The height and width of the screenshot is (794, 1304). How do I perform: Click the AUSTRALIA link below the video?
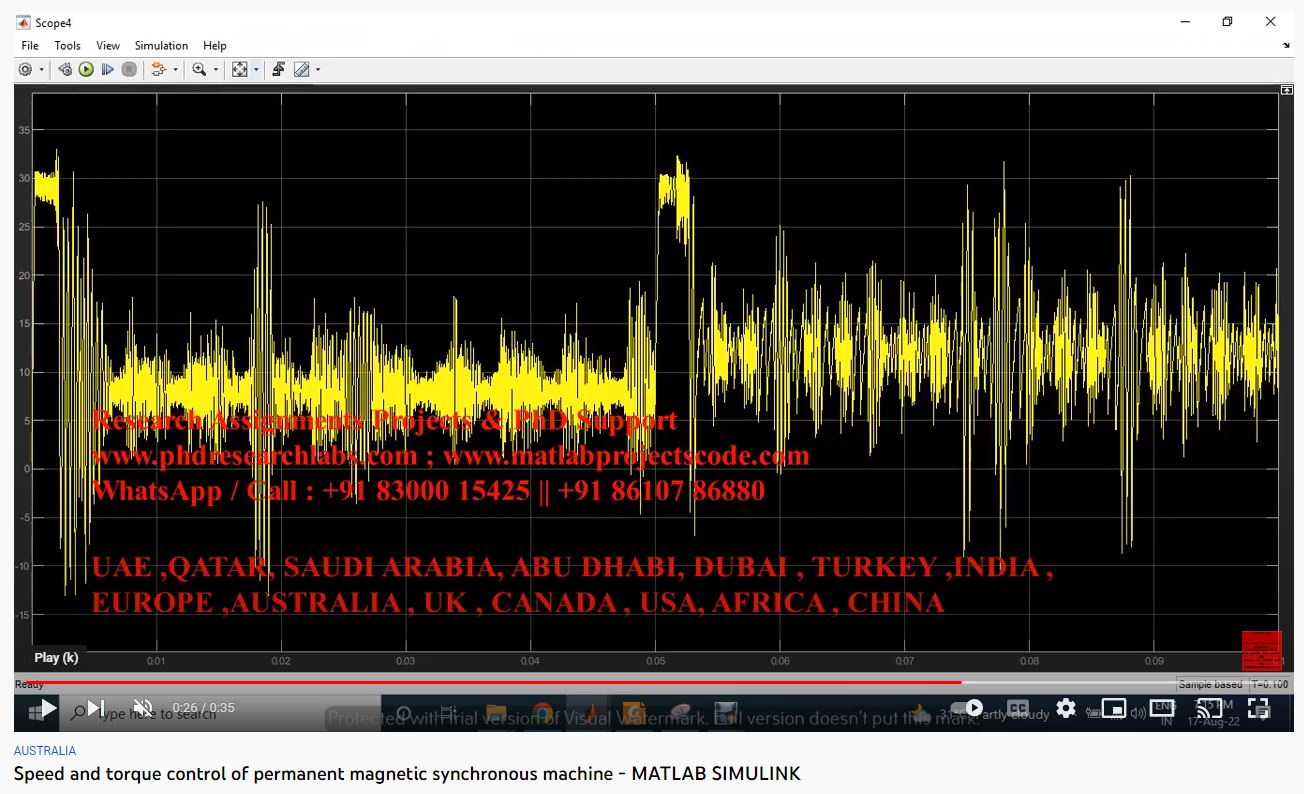coord(45,751)
